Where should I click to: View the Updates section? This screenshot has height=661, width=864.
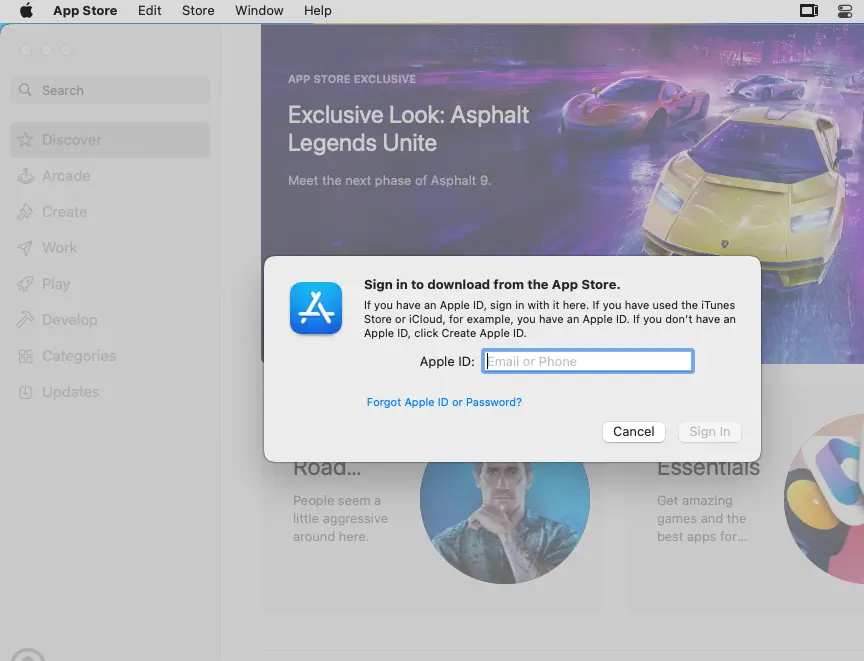(110, 392)
